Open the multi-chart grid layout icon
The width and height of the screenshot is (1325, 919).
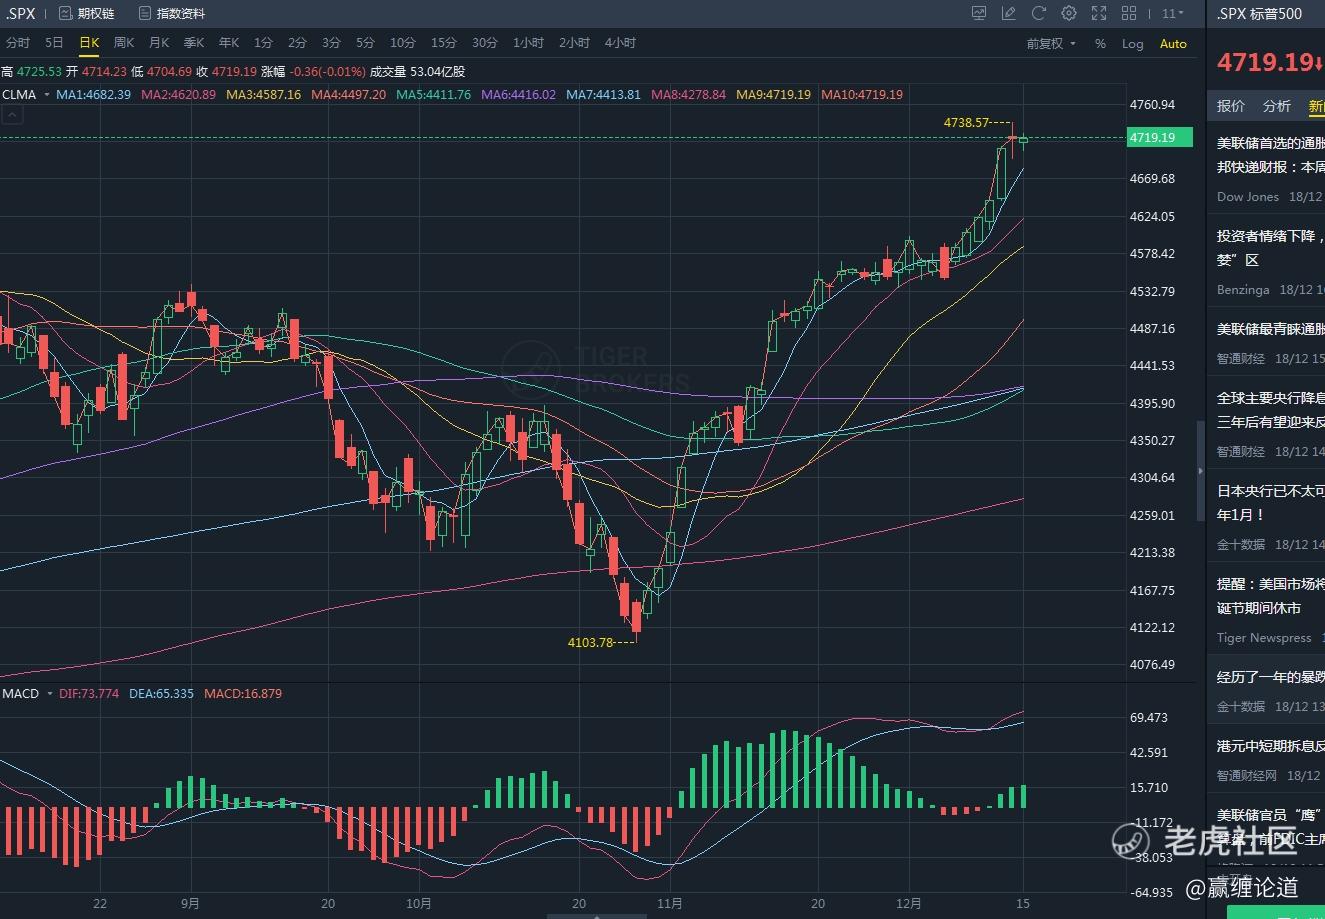tap(1129, 14)
